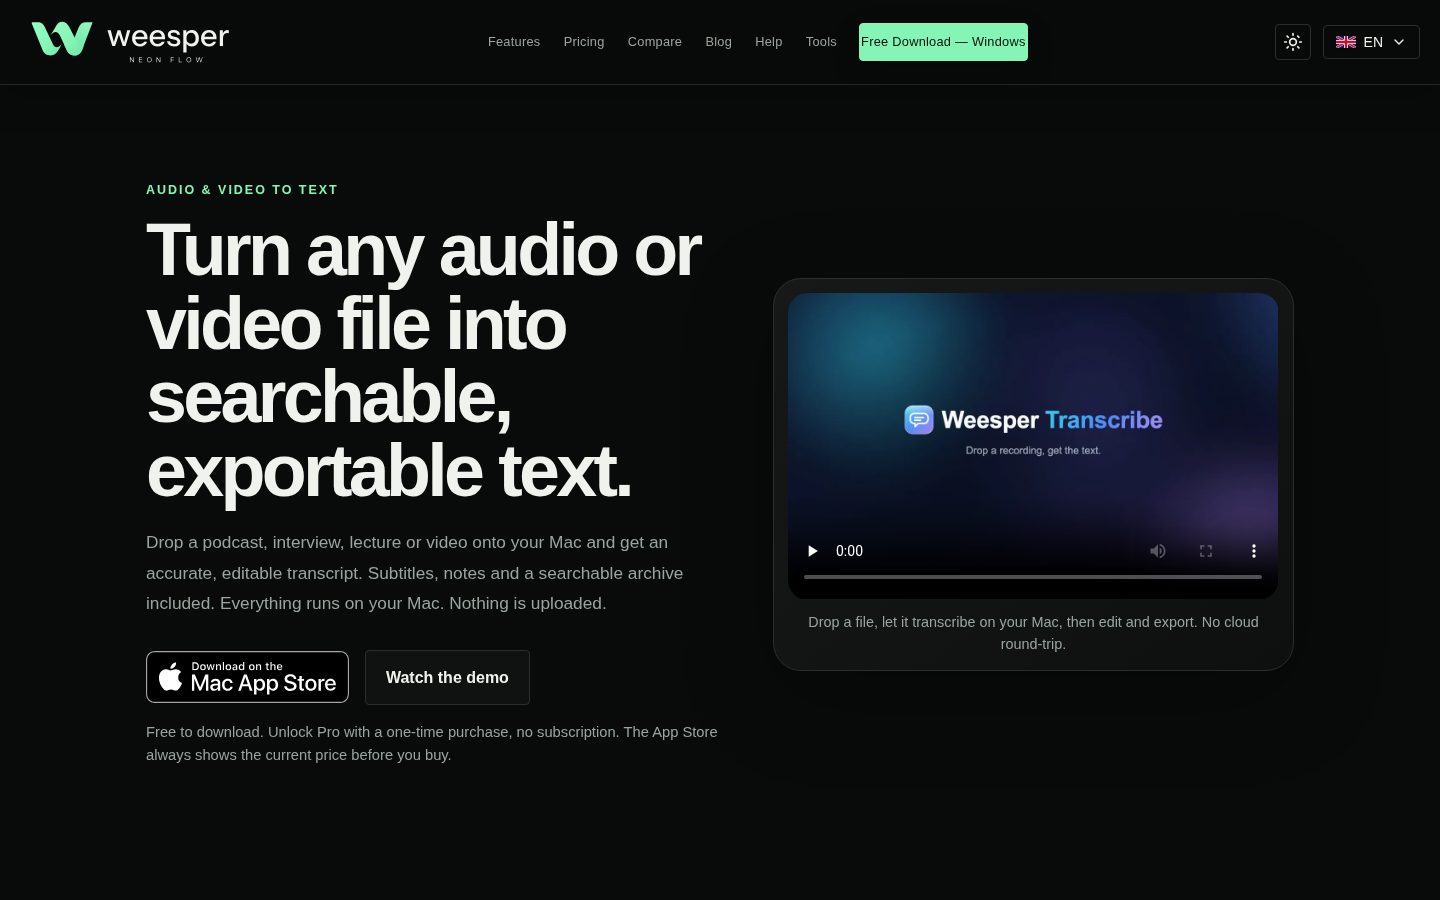Click the Watch the demo button
Screen dimensions: 1440x900
(x=447, y=677)
